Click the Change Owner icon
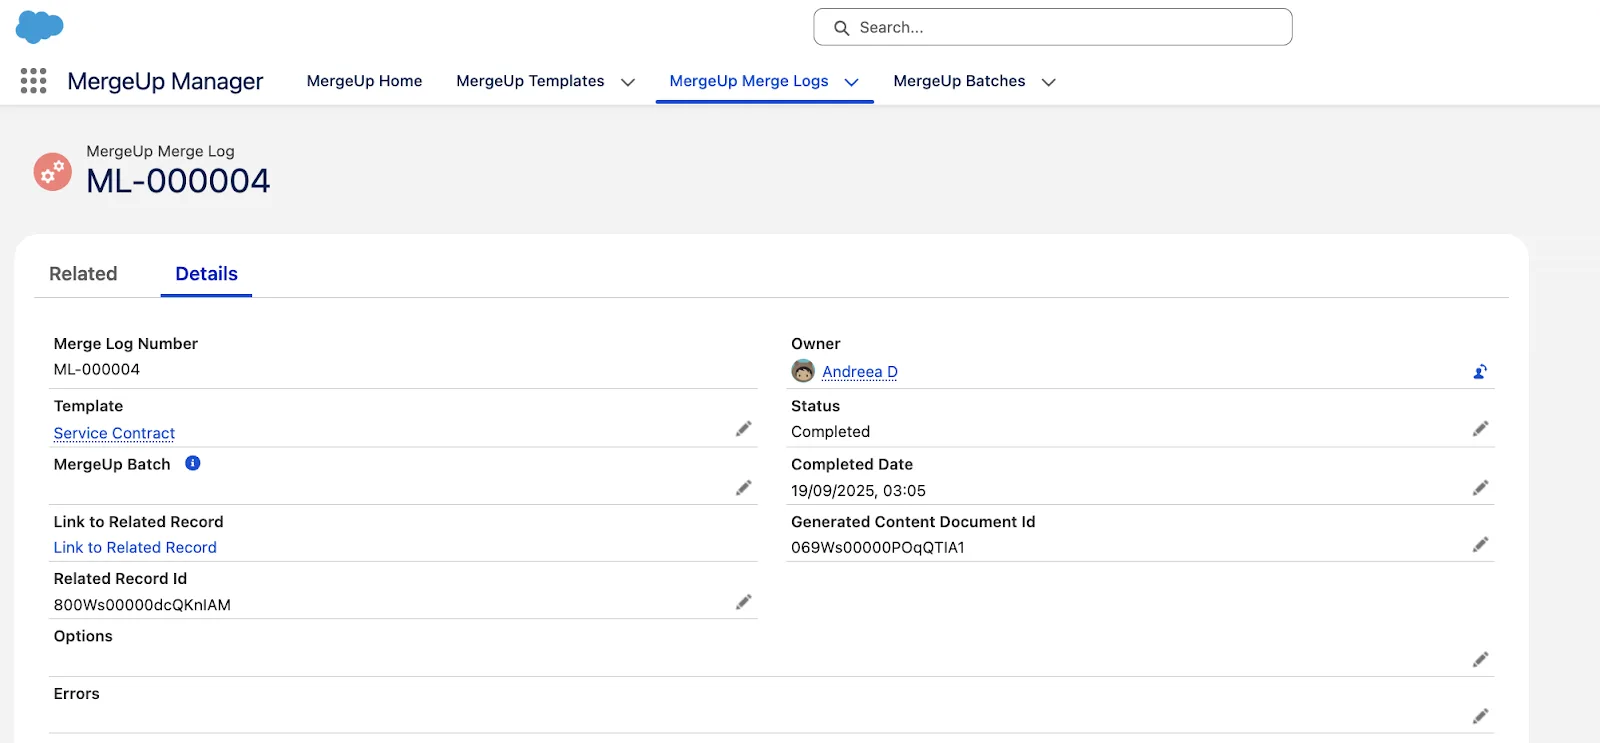The height and width of the screenshot is (743, 1600). [x=1480, y=372]
